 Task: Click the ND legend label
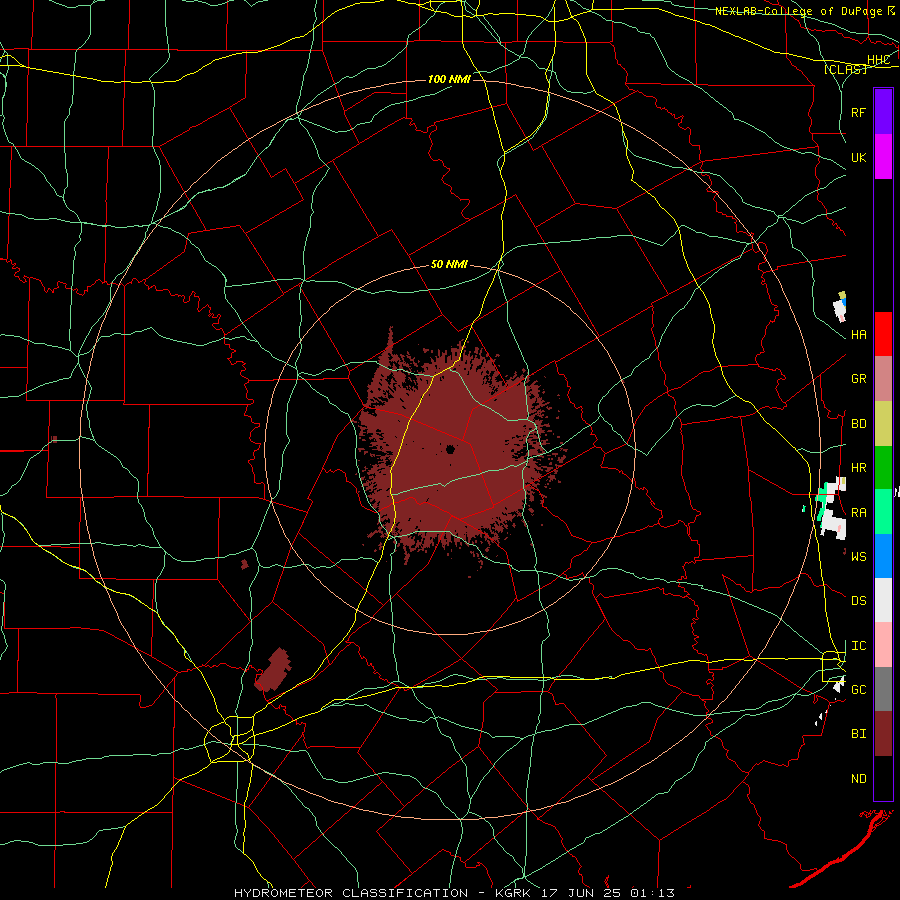tap(858, 779)
